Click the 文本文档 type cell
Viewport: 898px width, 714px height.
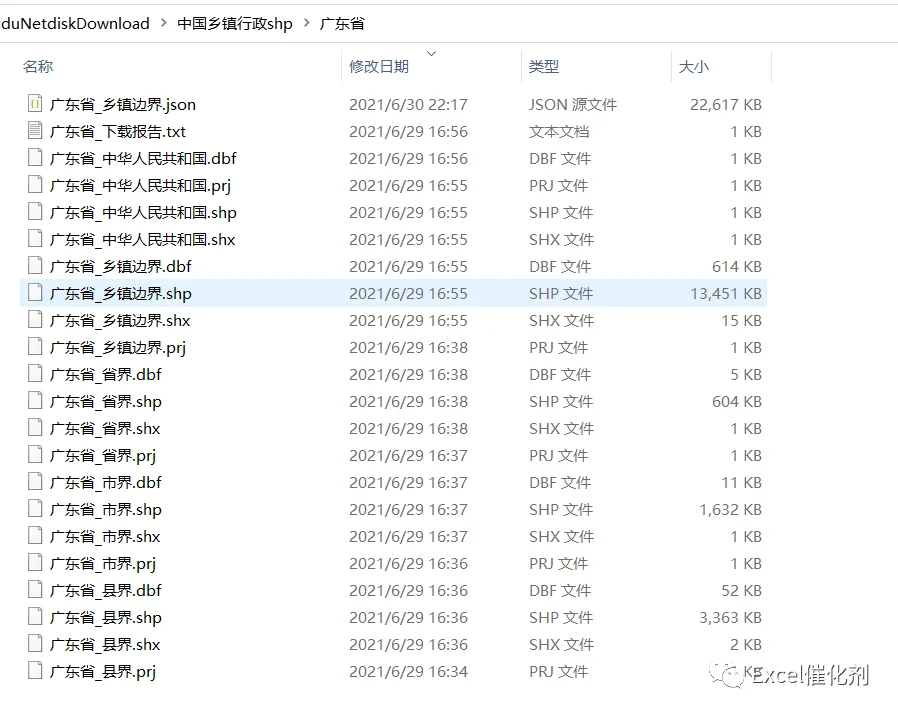click(x=558, y=131)
